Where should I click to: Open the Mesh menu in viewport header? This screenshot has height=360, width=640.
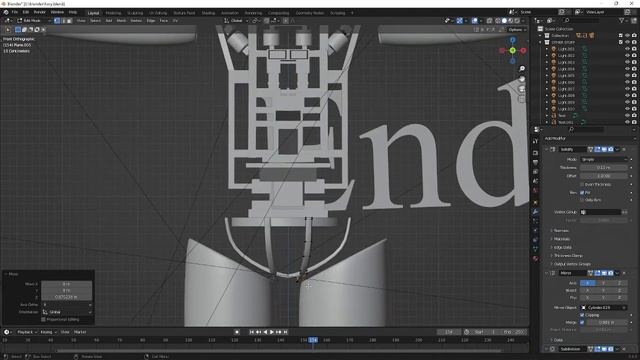click(x=122, y=20)
